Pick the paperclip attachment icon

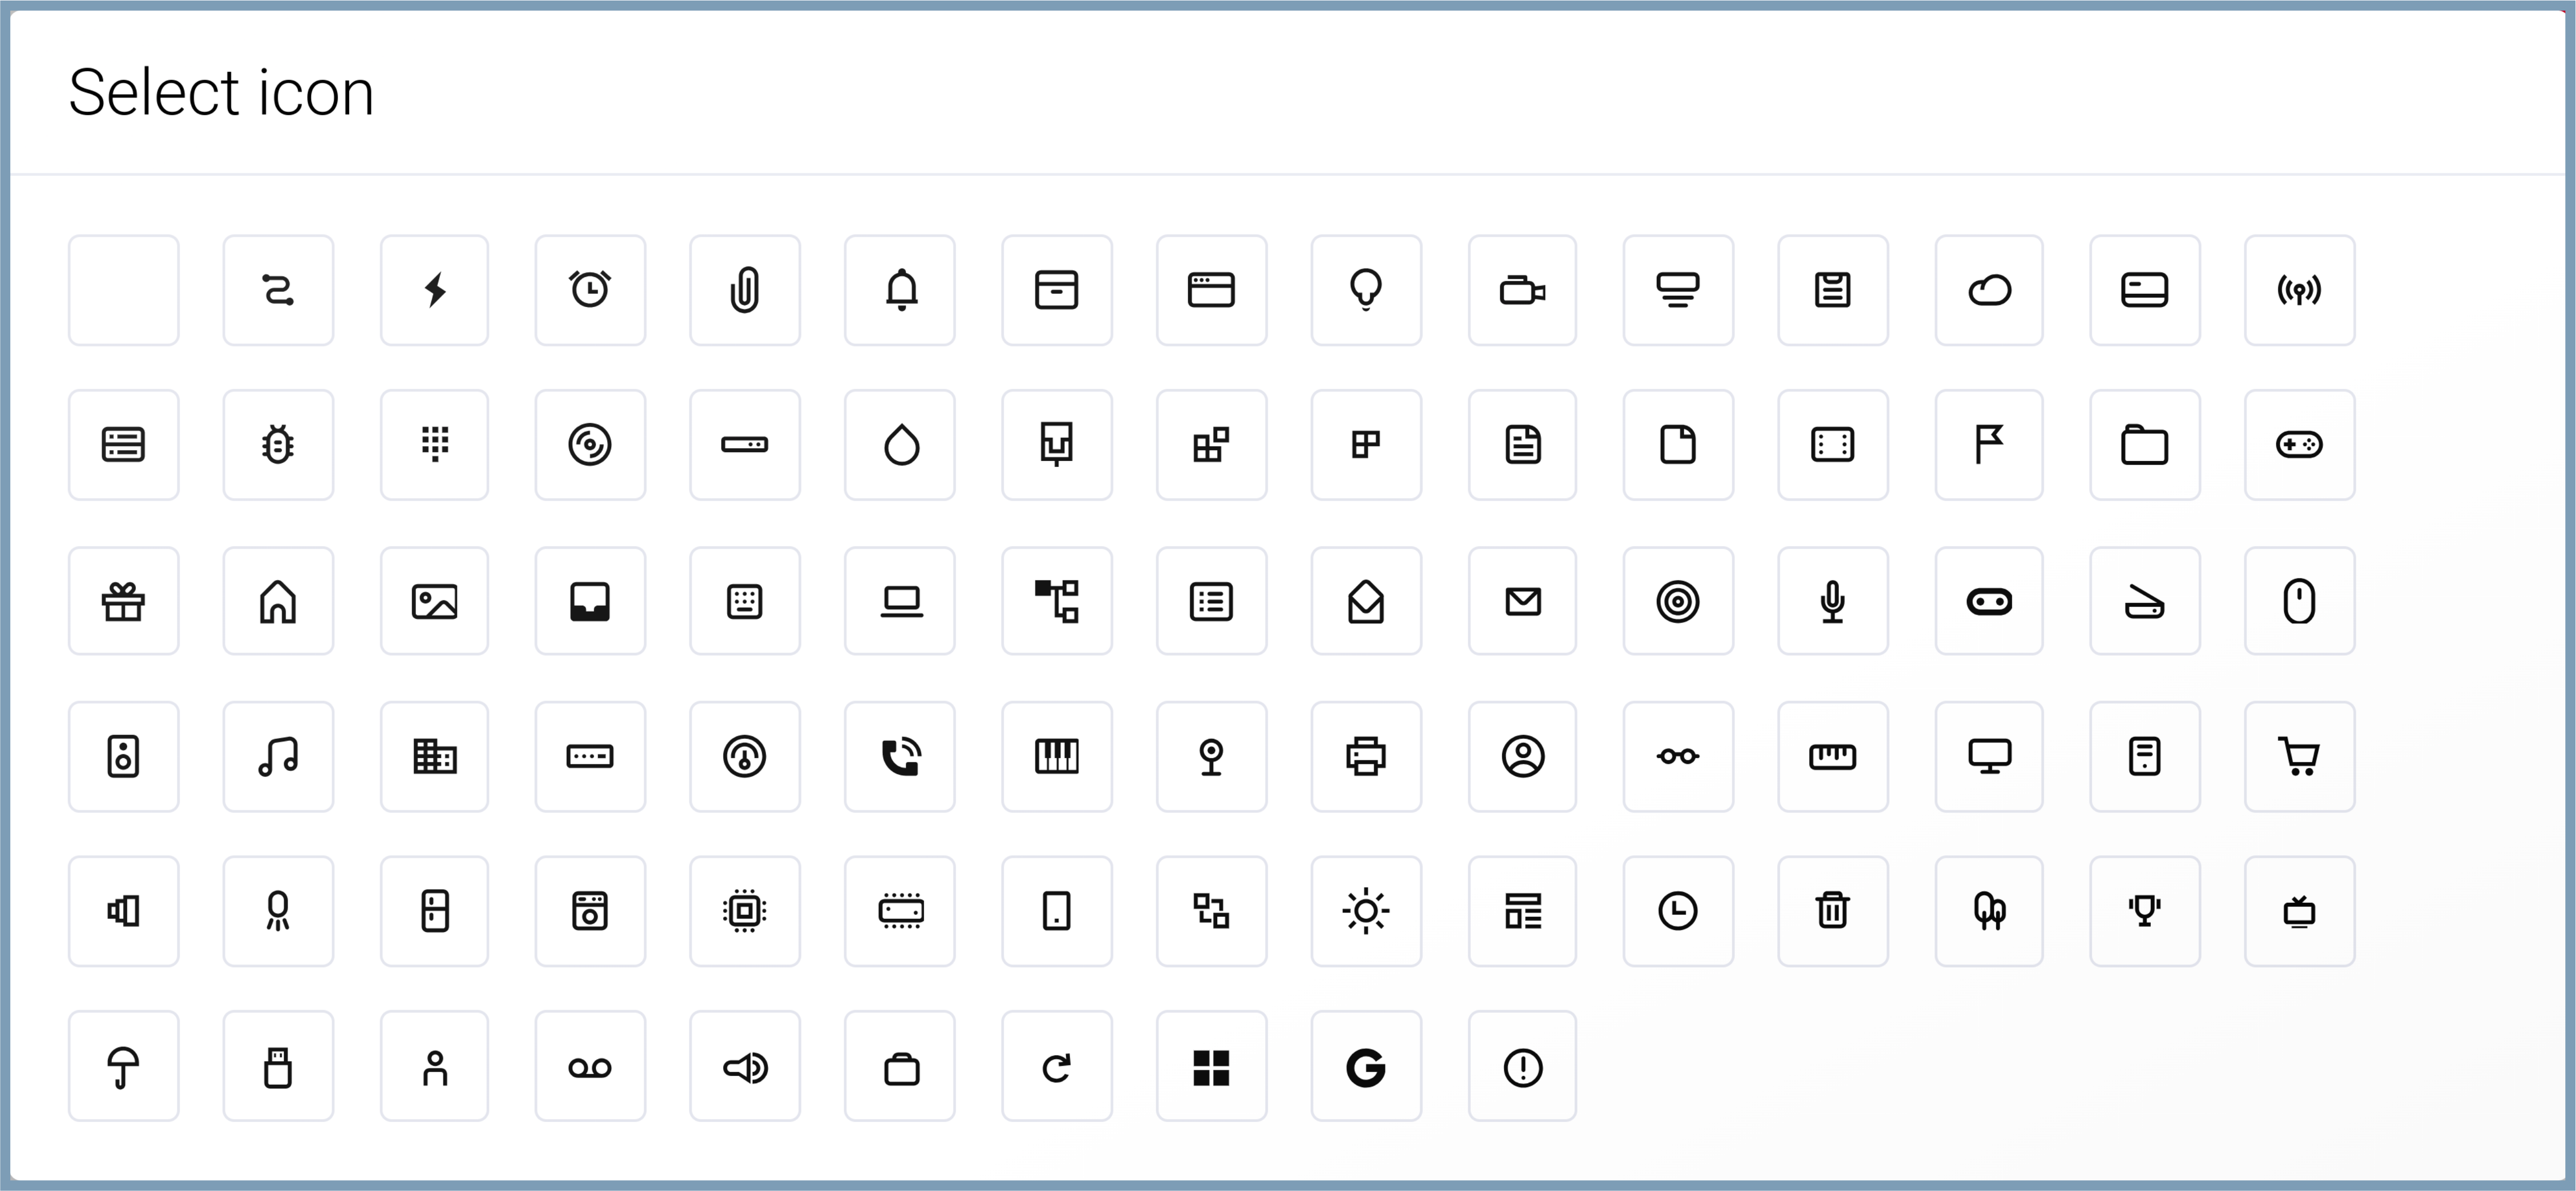(745, 290)
